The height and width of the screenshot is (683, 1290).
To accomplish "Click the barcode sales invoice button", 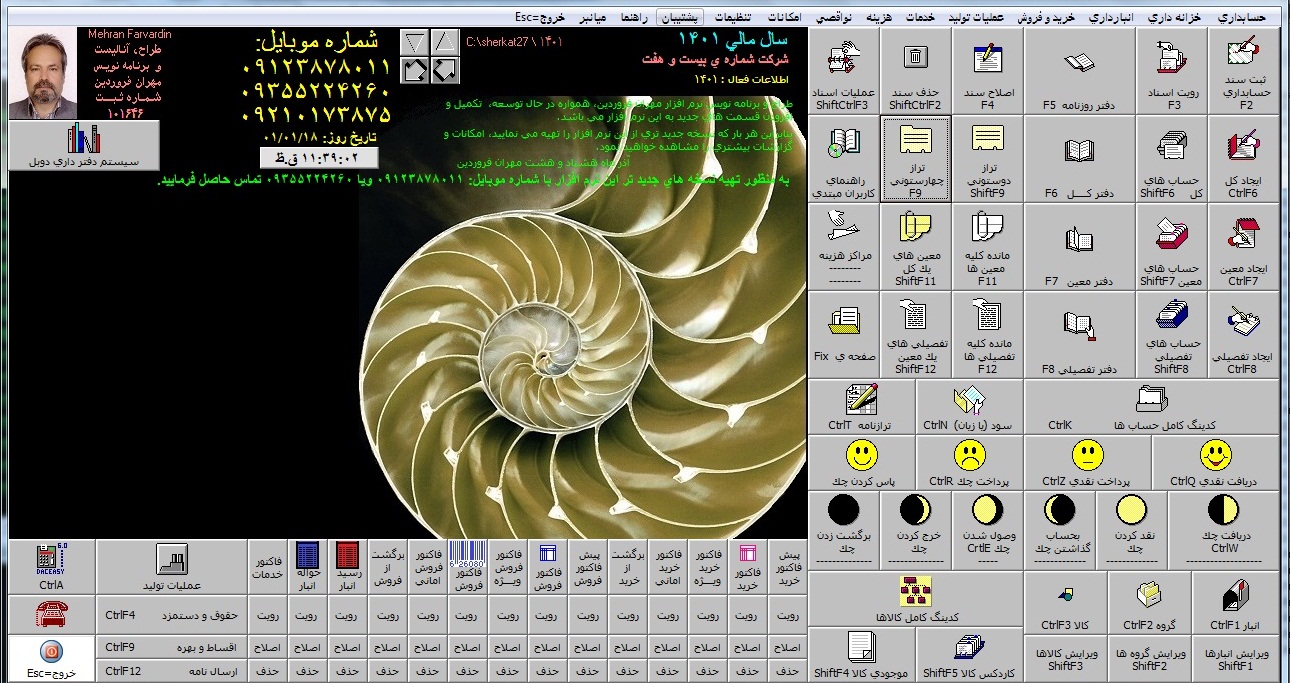I will coord(464,566).
